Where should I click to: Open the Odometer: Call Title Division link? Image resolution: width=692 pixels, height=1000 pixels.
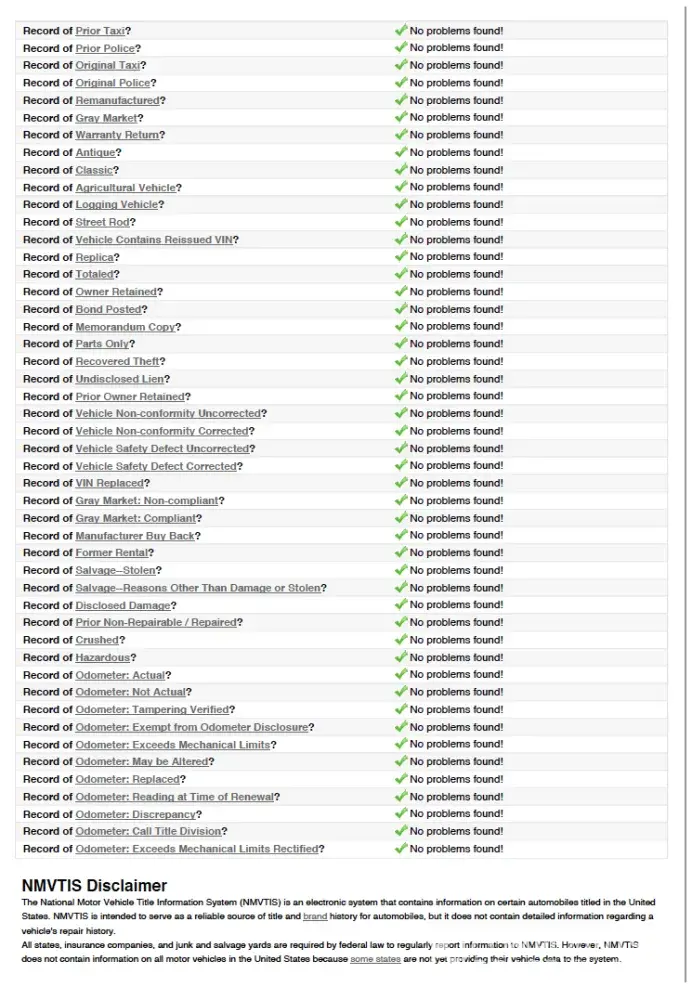pyautogui.click(x=148, y=831)
